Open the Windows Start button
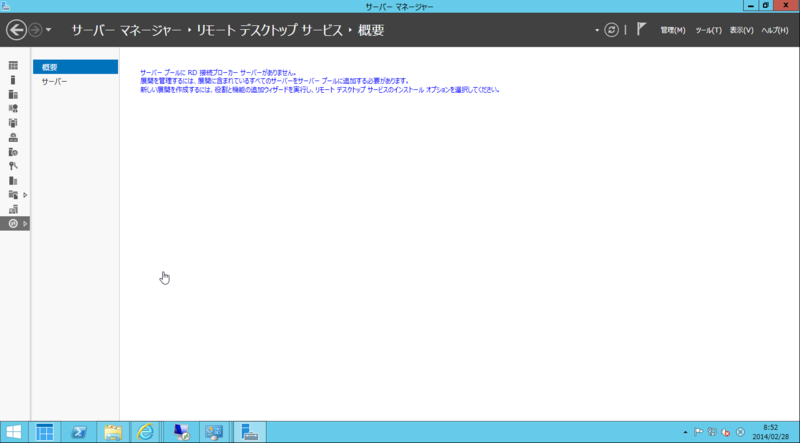The image size is (800, 443). (x=14, y=432)
